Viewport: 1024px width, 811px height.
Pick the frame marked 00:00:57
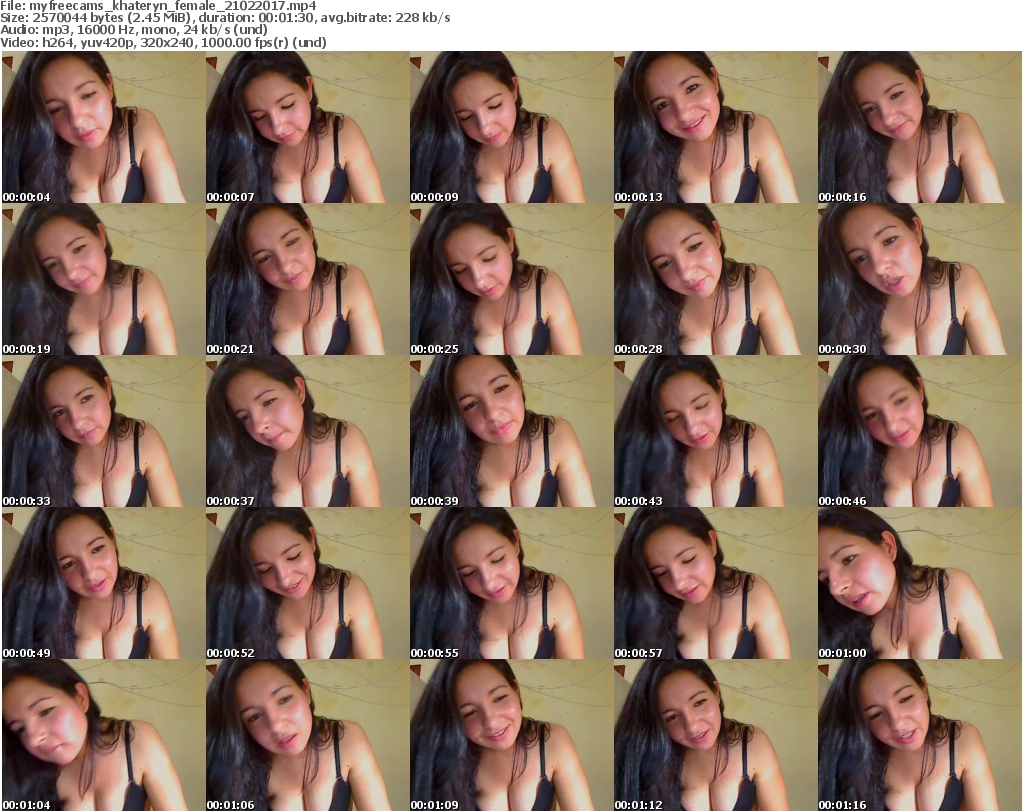(x=716, y=584)
